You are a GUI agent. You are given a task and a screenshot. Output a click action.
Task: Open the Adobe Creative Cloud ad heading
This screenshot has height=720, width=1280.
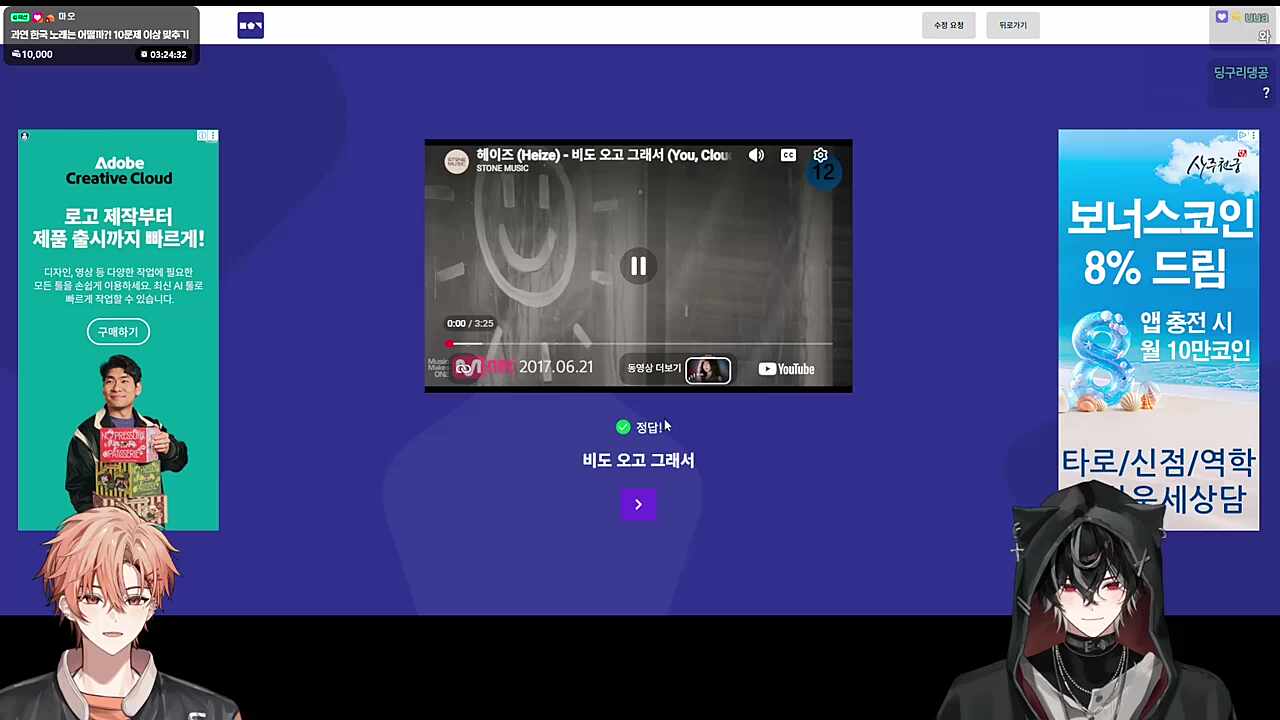(x=119, y=170)
